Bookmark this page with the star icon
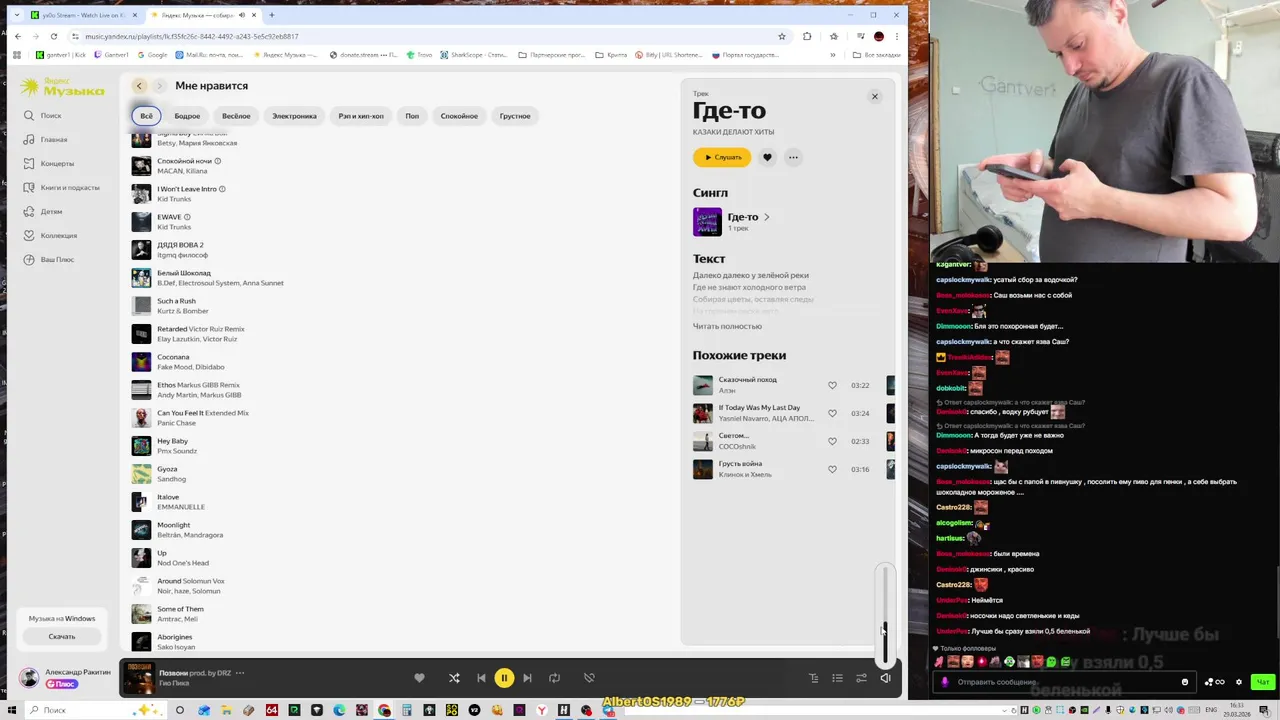 pyautogui.click(x=781, y=36)
